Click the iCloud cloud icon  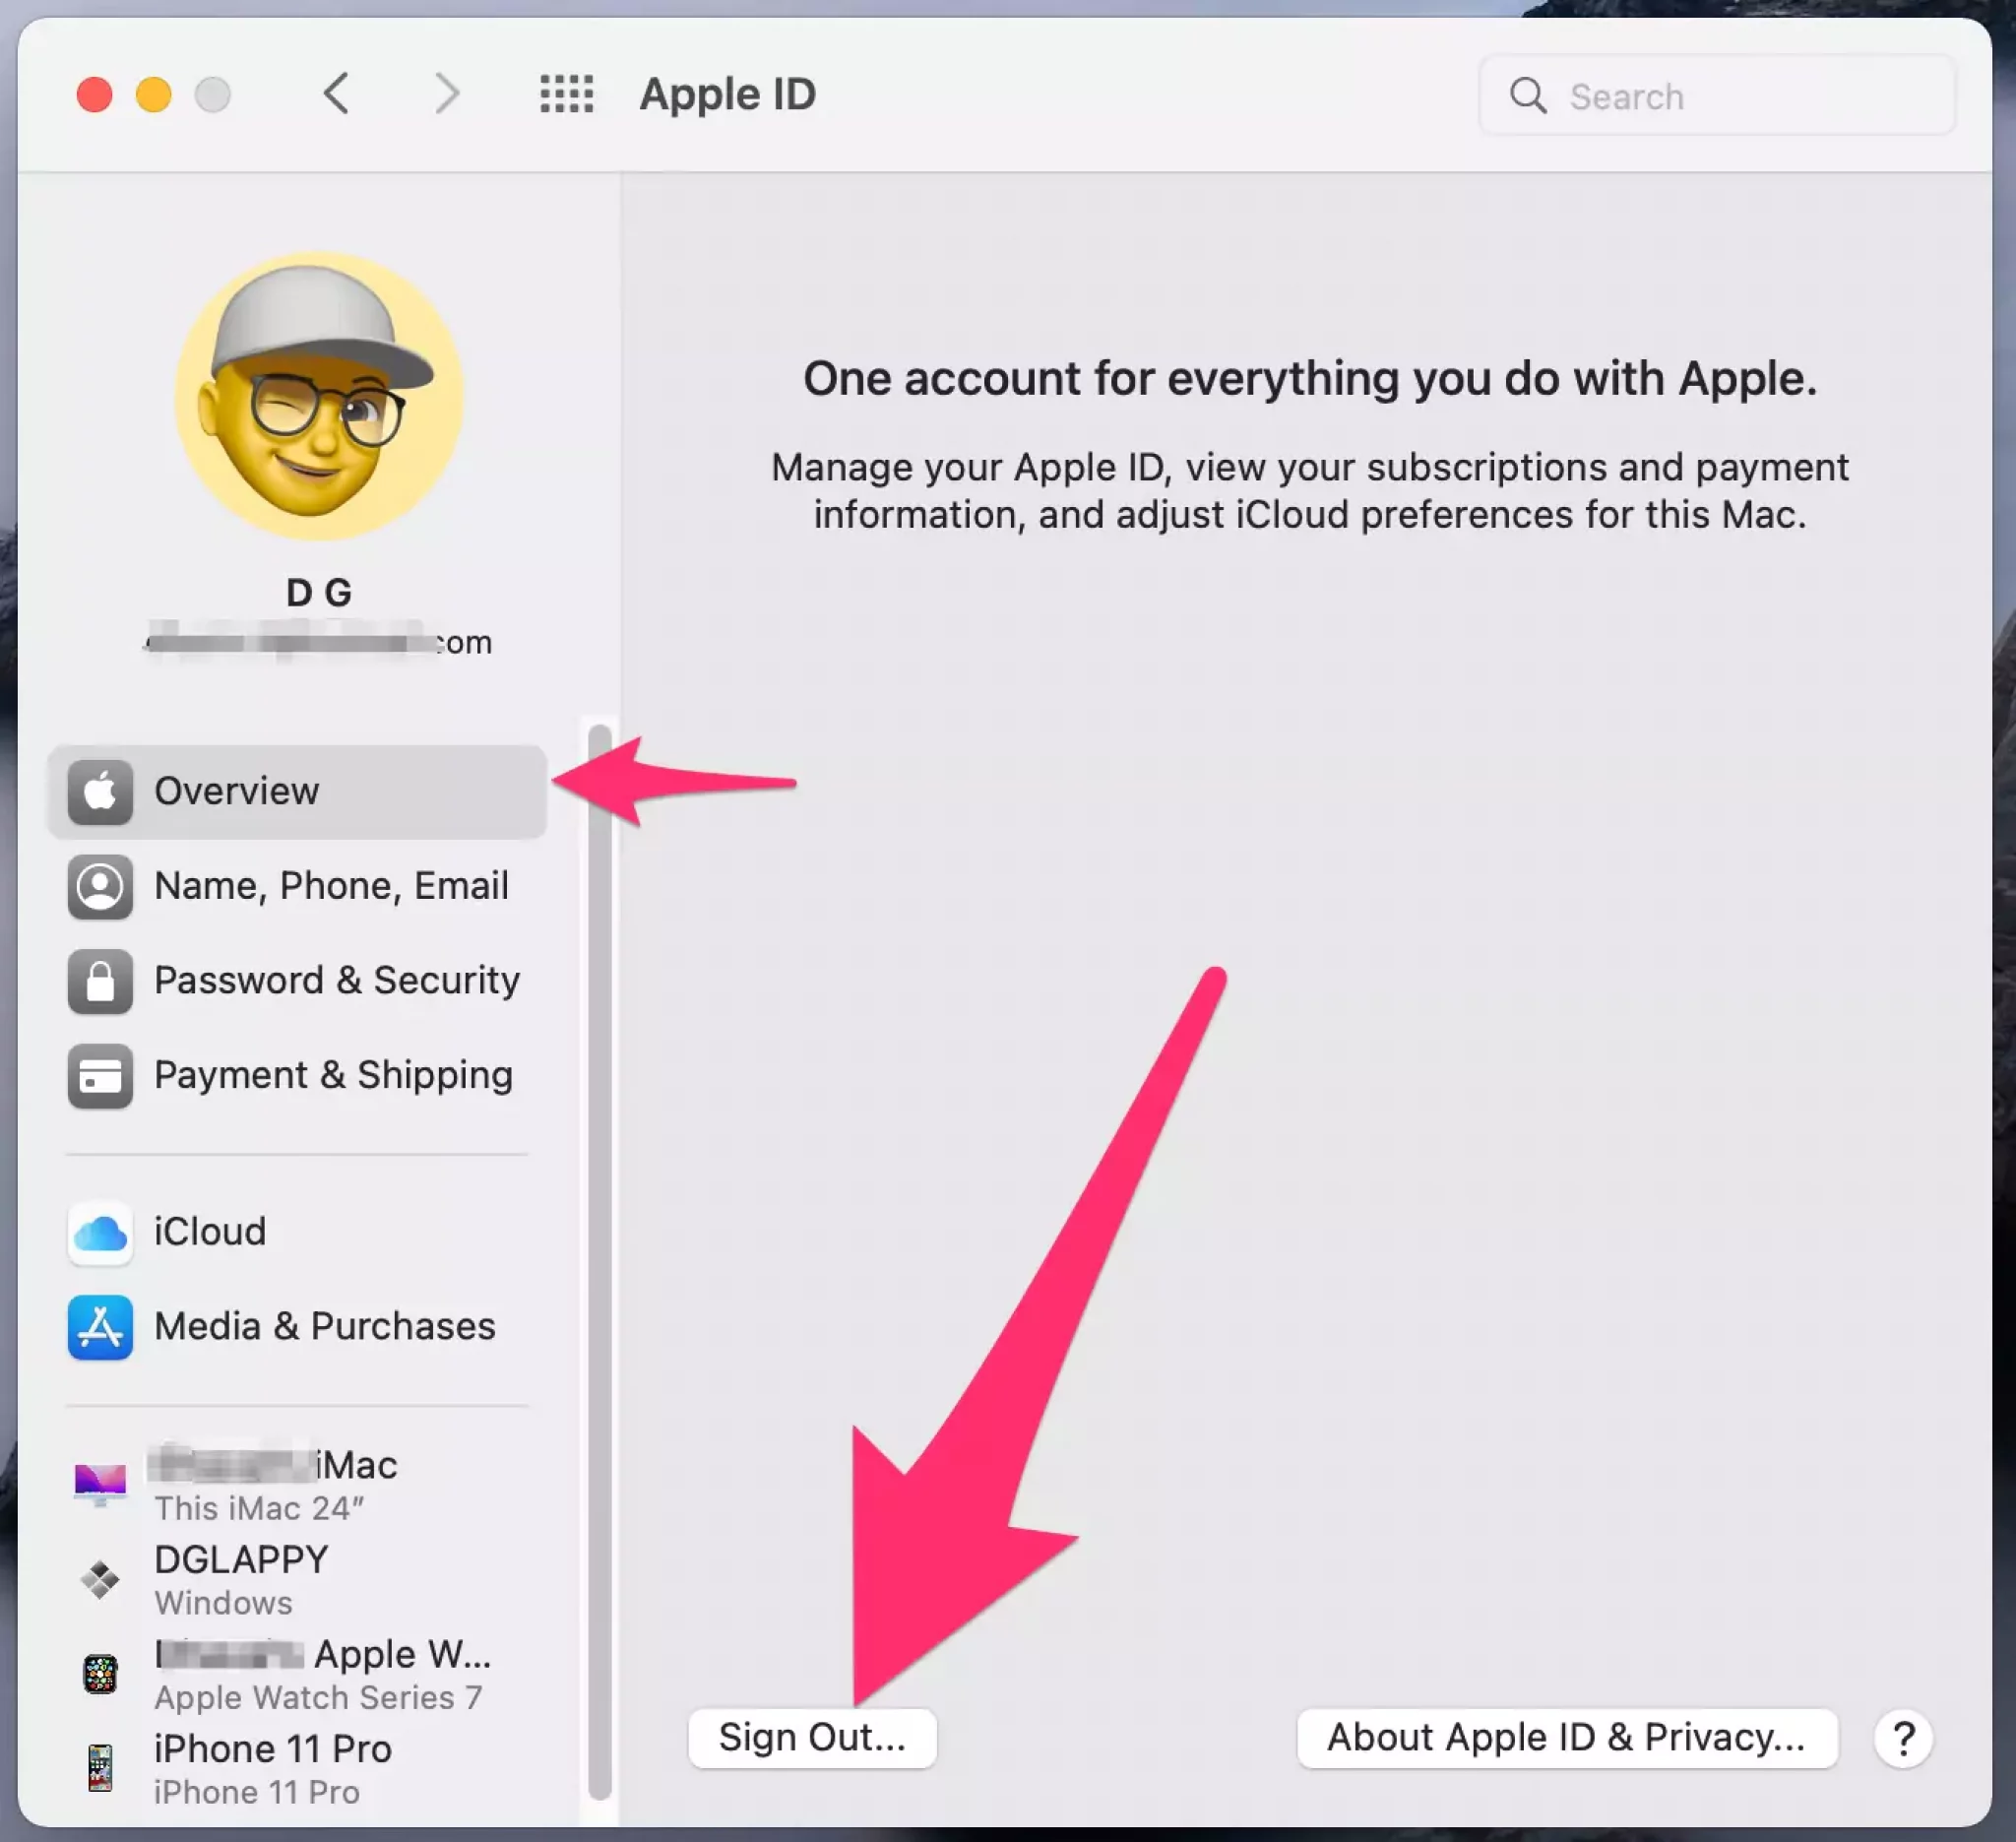(x=100, y=1232)
